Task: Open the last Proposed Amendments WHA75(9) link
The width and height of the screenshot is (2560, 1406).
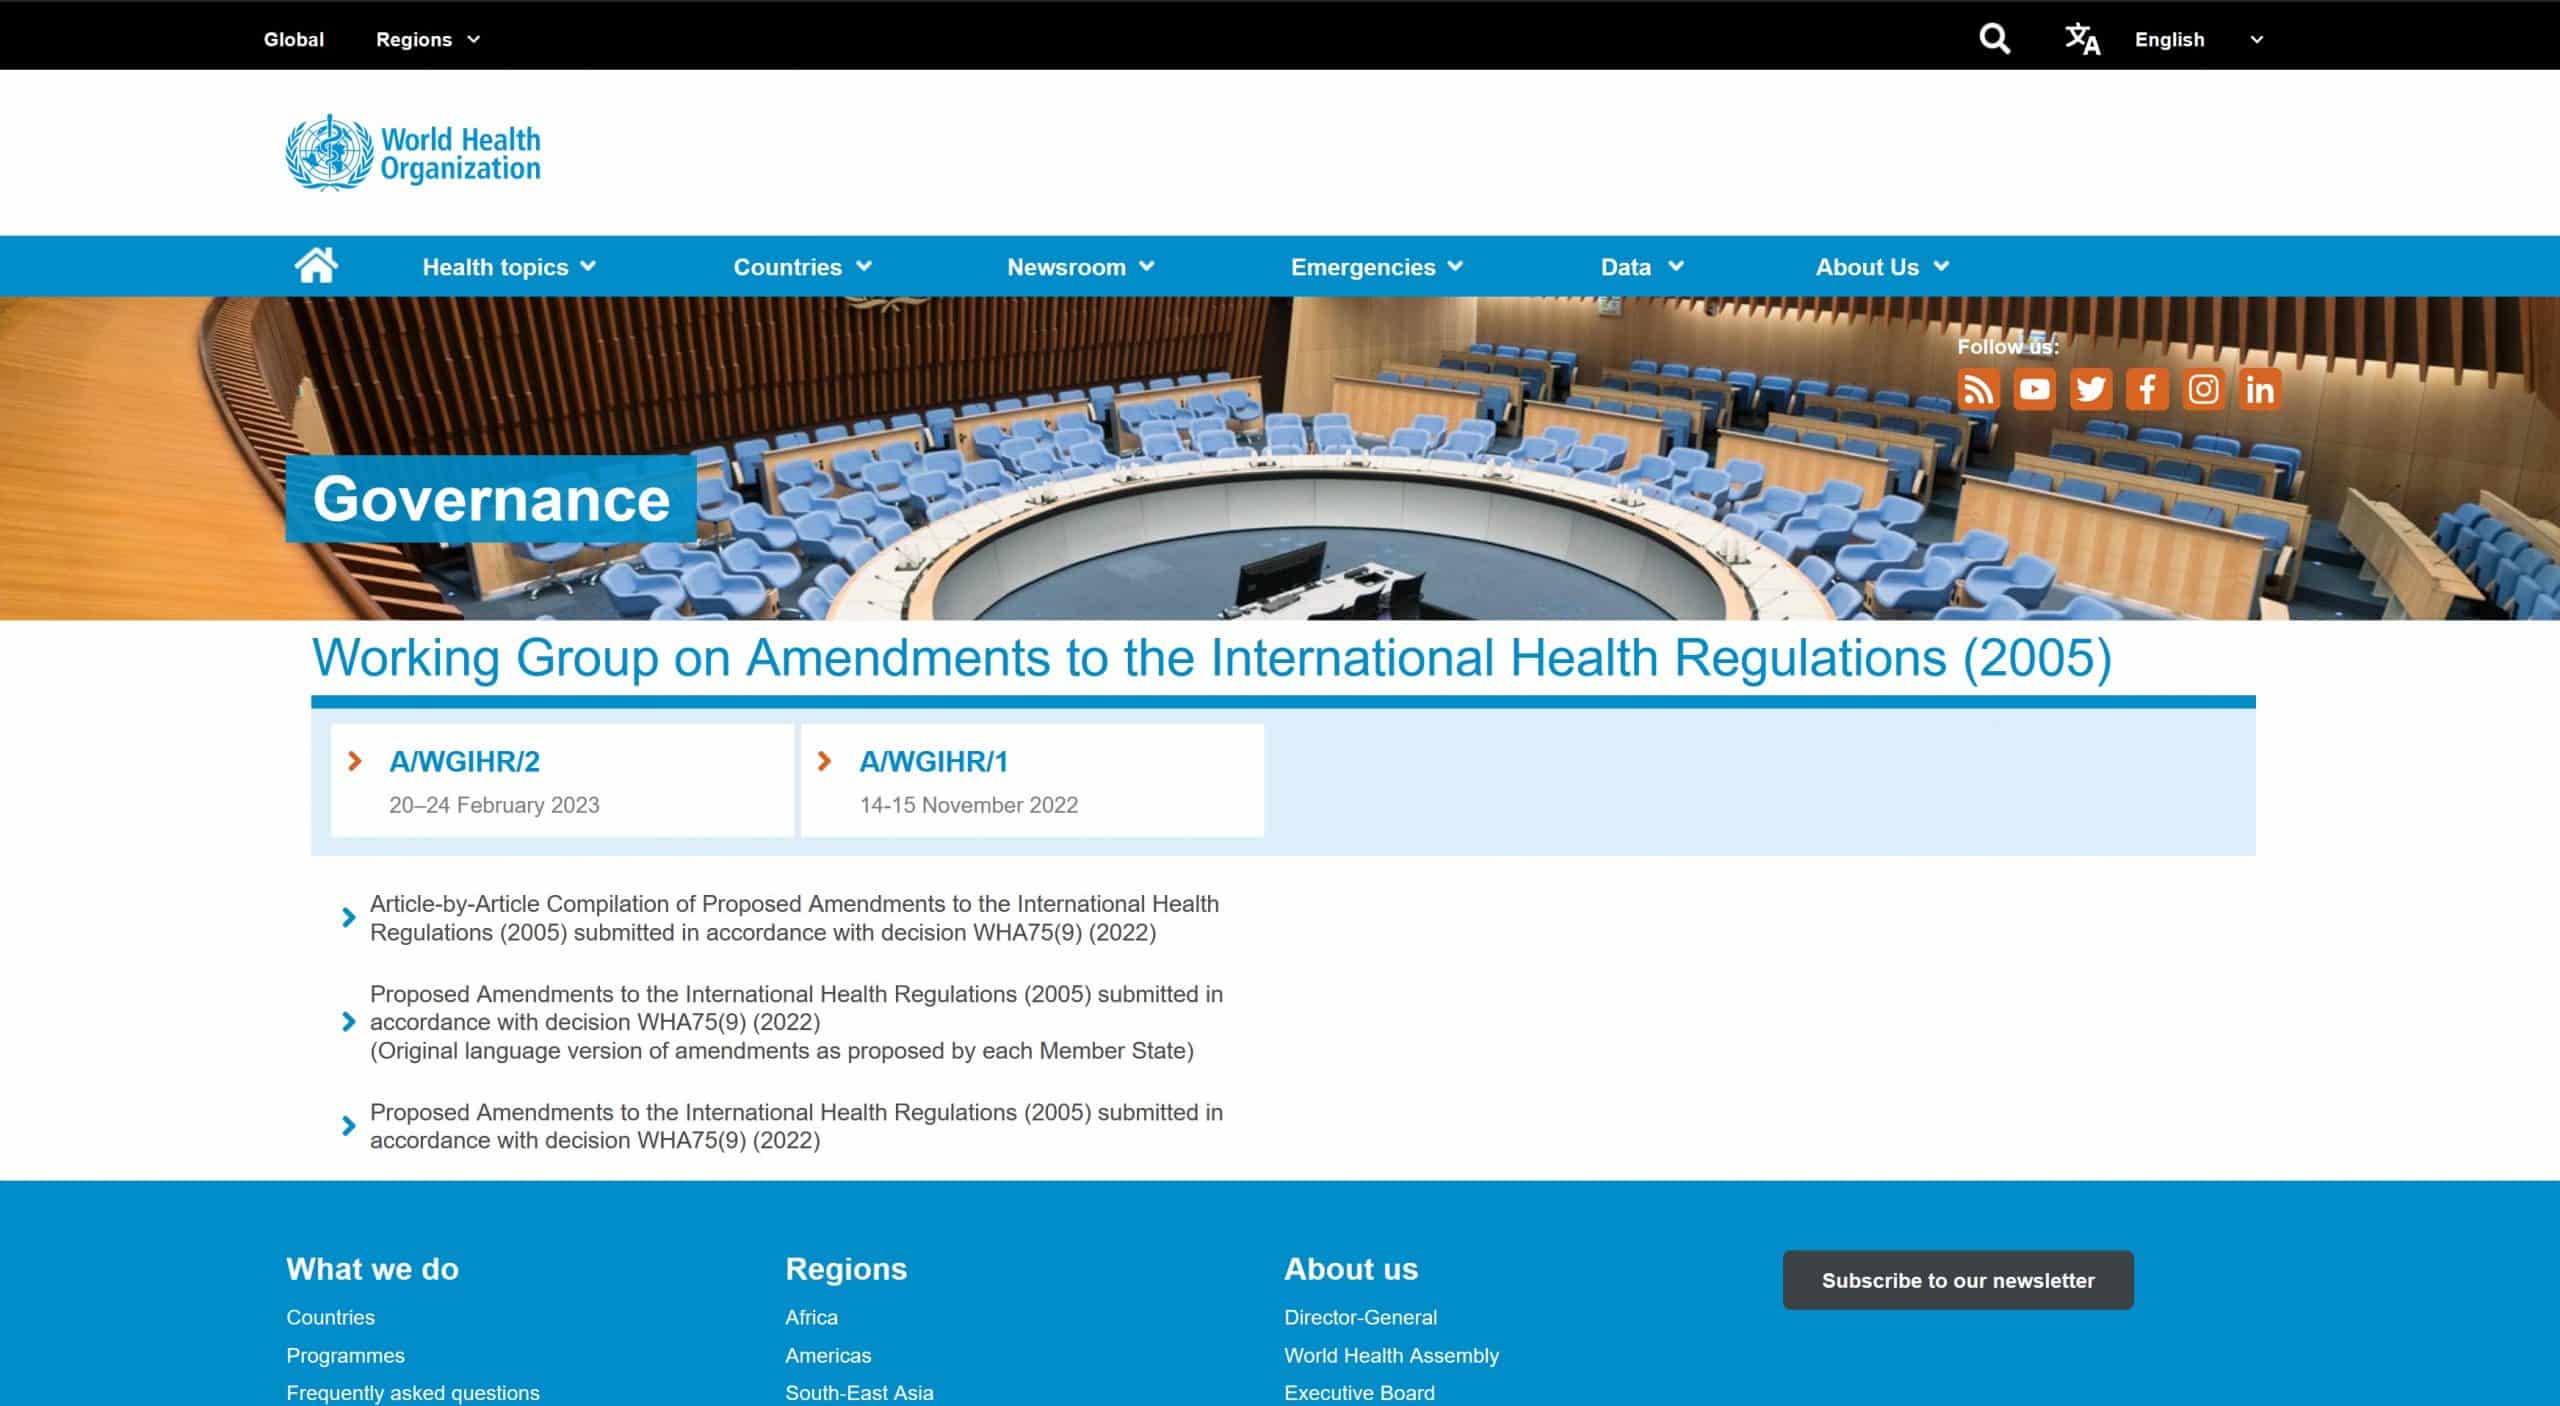Action: (x=796, y=1126)
